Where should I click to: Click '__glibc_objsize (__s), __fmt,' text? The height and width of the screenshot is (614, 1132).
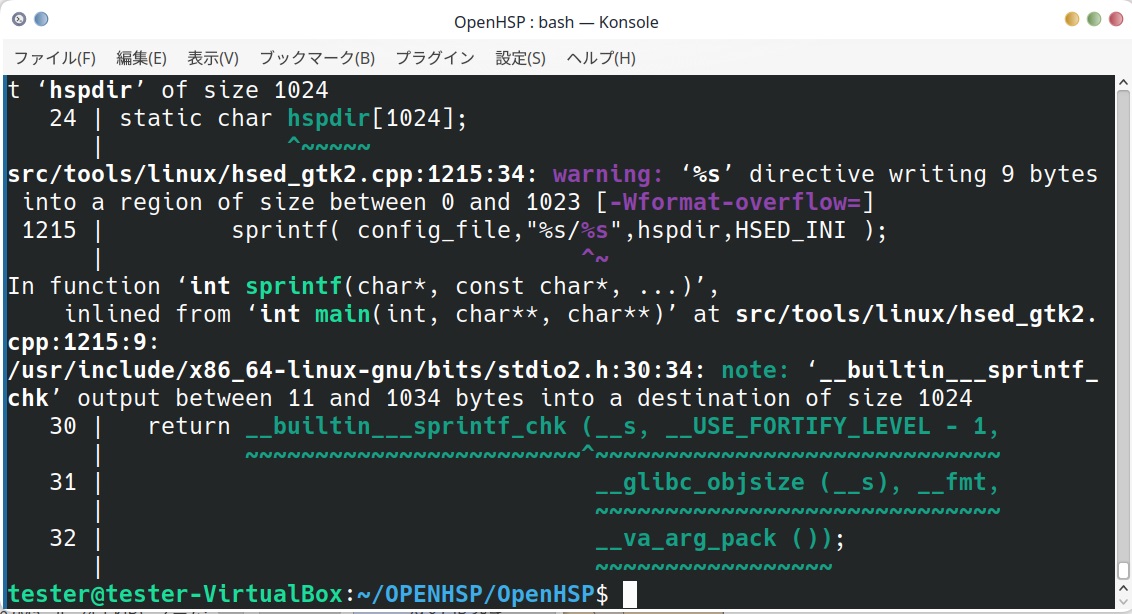pos(798,483)
